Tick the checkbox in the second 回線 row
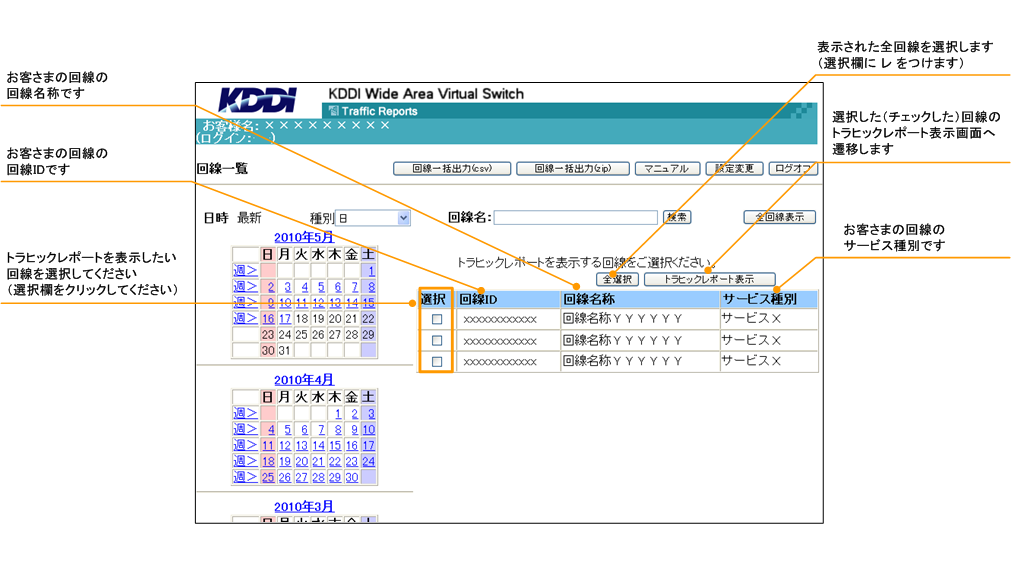The width and height of the screenshot is (1011, 561). point(437,340)
